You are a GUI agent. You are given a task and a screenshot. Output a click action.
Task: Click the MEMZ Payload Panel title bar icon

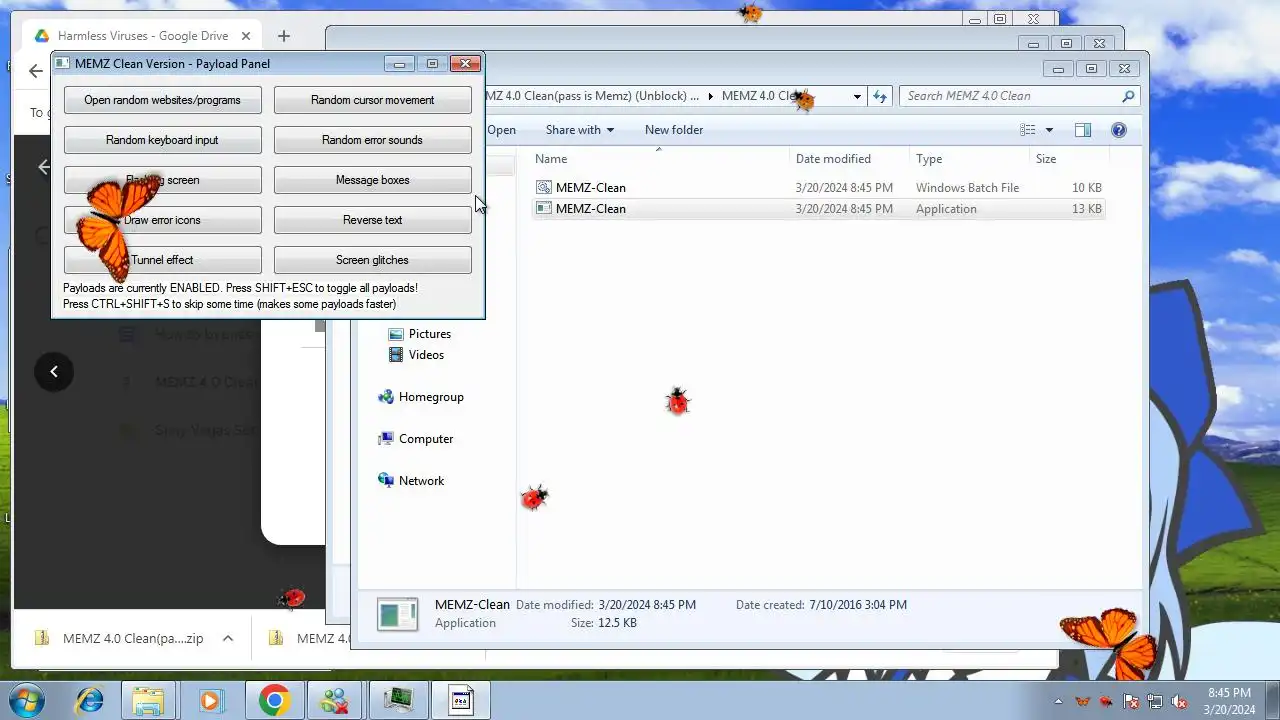63,63
